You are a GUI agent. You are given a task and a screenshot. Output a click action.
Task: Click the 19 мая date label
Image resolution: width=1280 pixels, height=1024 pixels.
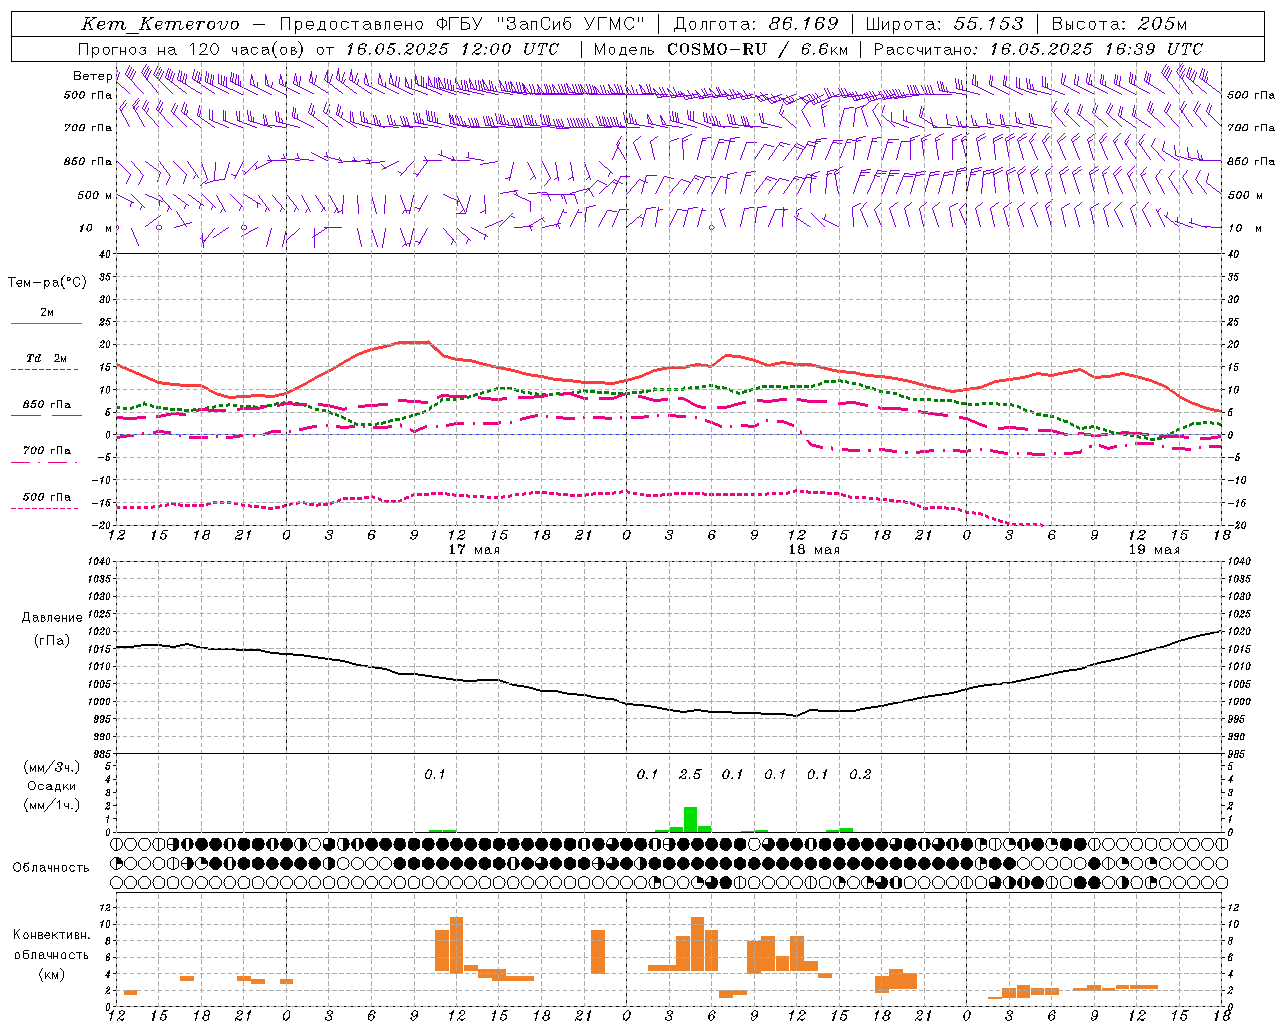click(x=1154, y=550)
